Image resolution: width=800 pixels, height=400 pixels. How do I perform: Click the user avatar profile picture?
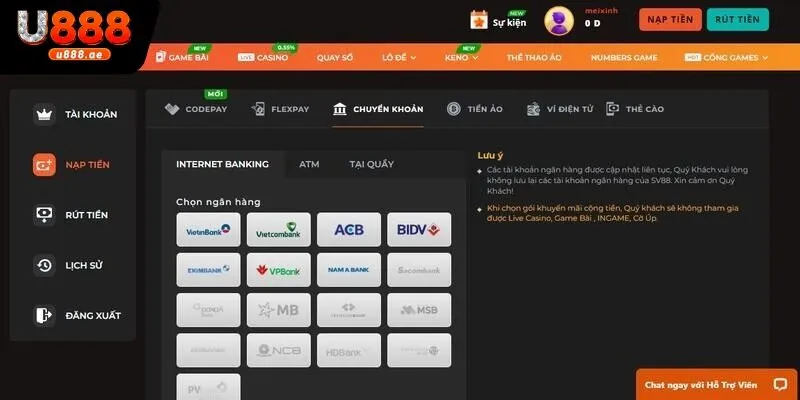click(x=558, y=21)
